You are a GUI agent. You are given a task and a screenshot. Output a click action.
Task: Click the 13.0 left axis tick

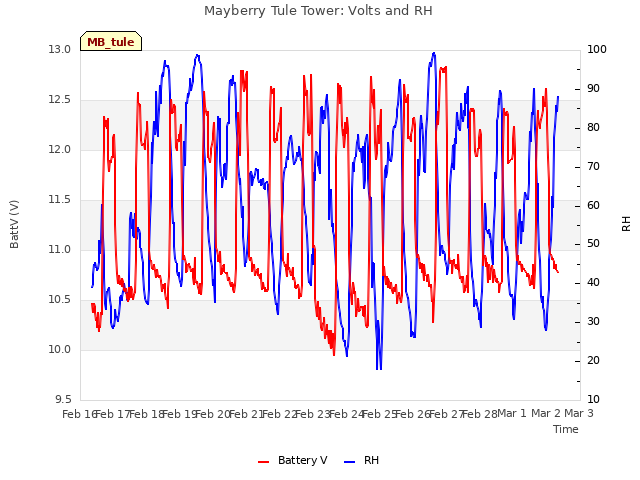pos(60,49)
